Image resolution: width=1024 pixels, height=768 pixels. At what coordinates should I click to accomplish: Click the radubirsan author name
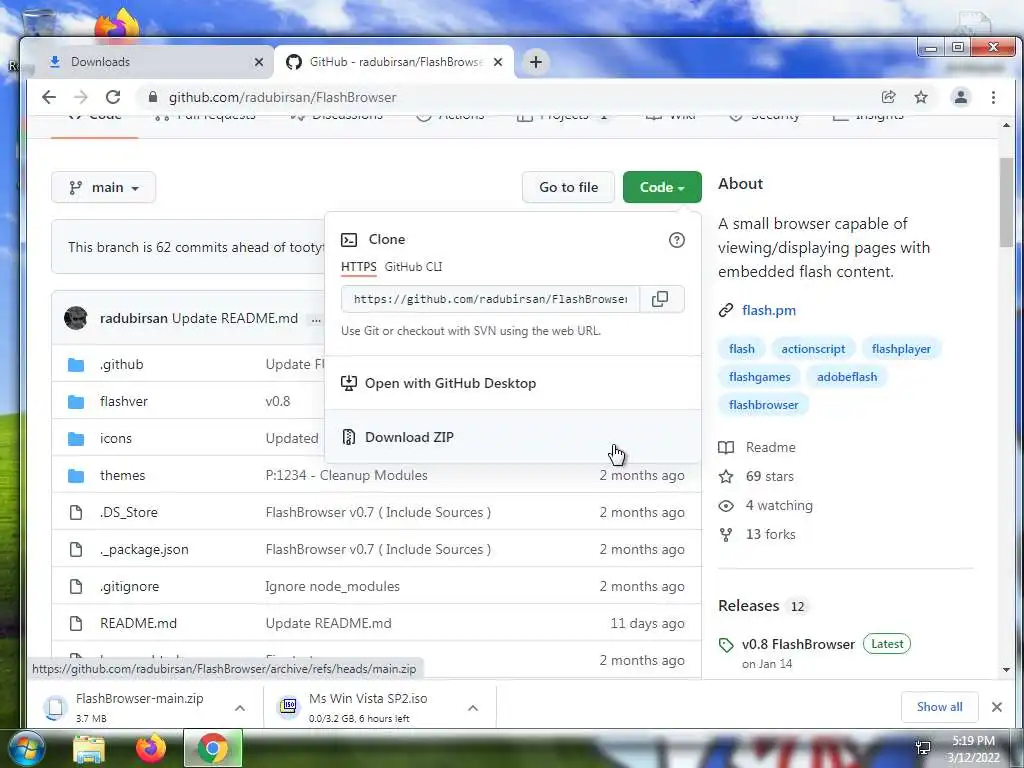pyautogui.click(x=134, y=318)
